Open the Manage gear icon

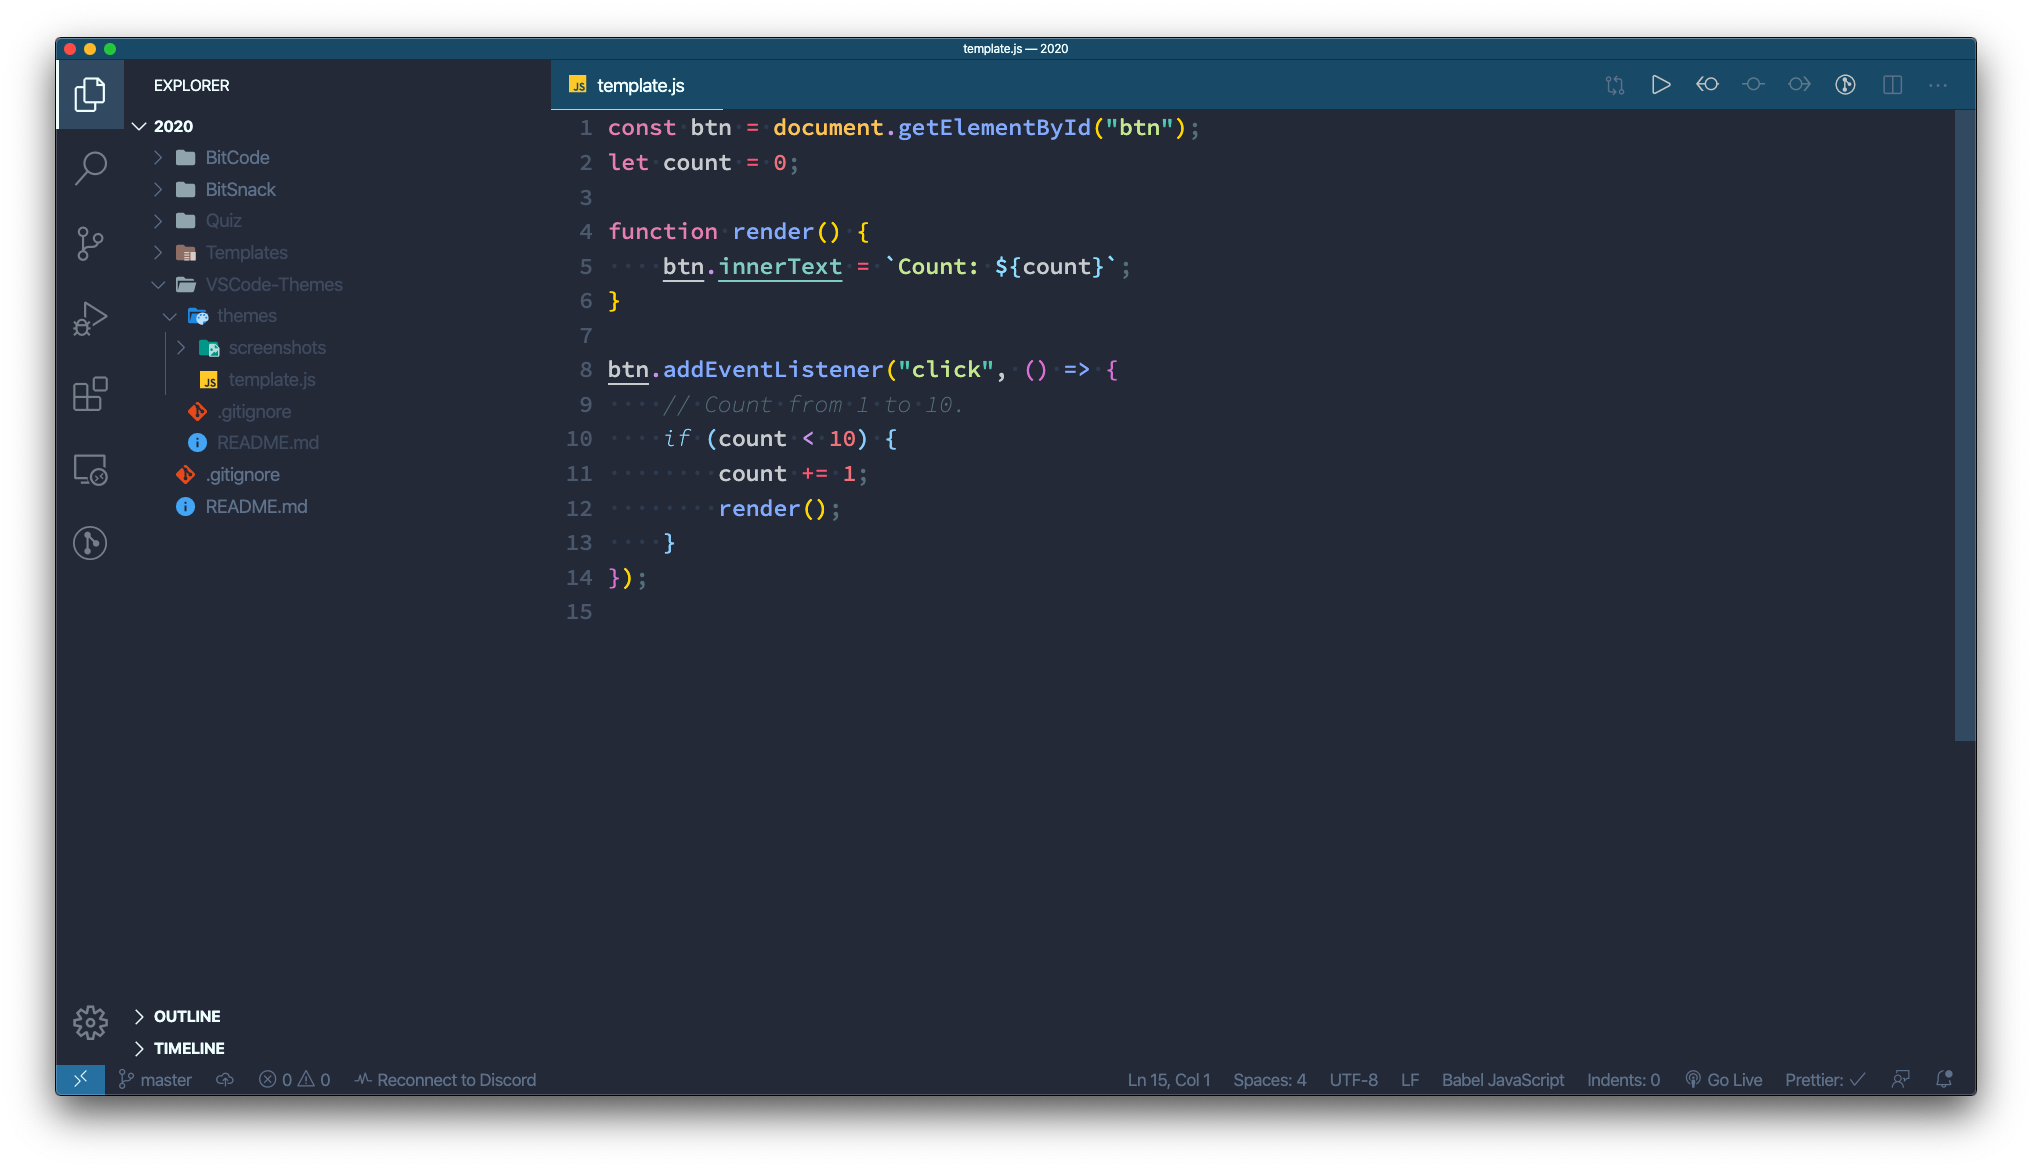90,1022
